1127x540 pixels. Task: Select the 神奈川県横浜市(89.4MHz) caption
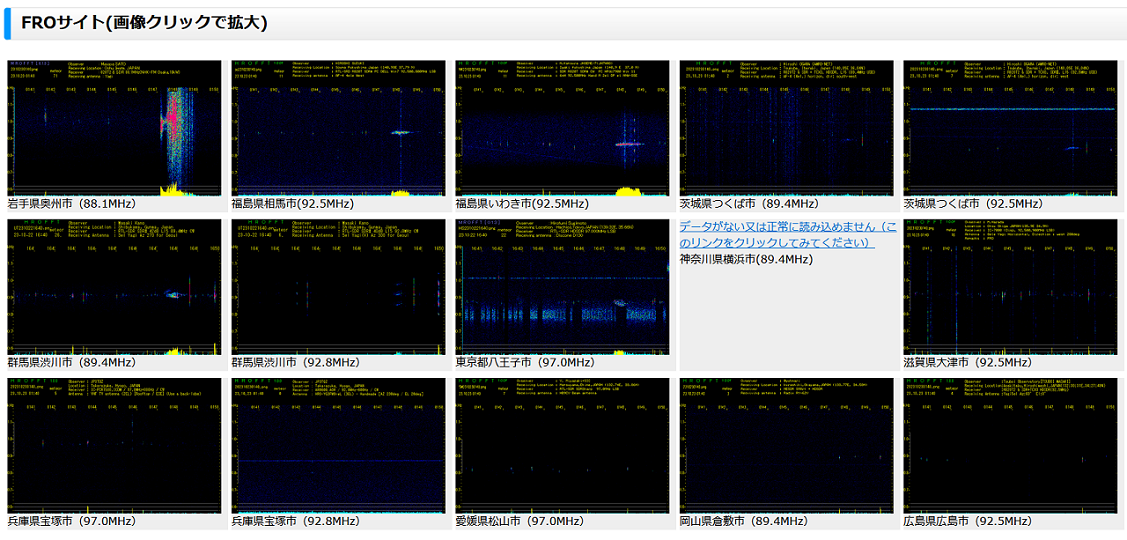pos(744,259)
